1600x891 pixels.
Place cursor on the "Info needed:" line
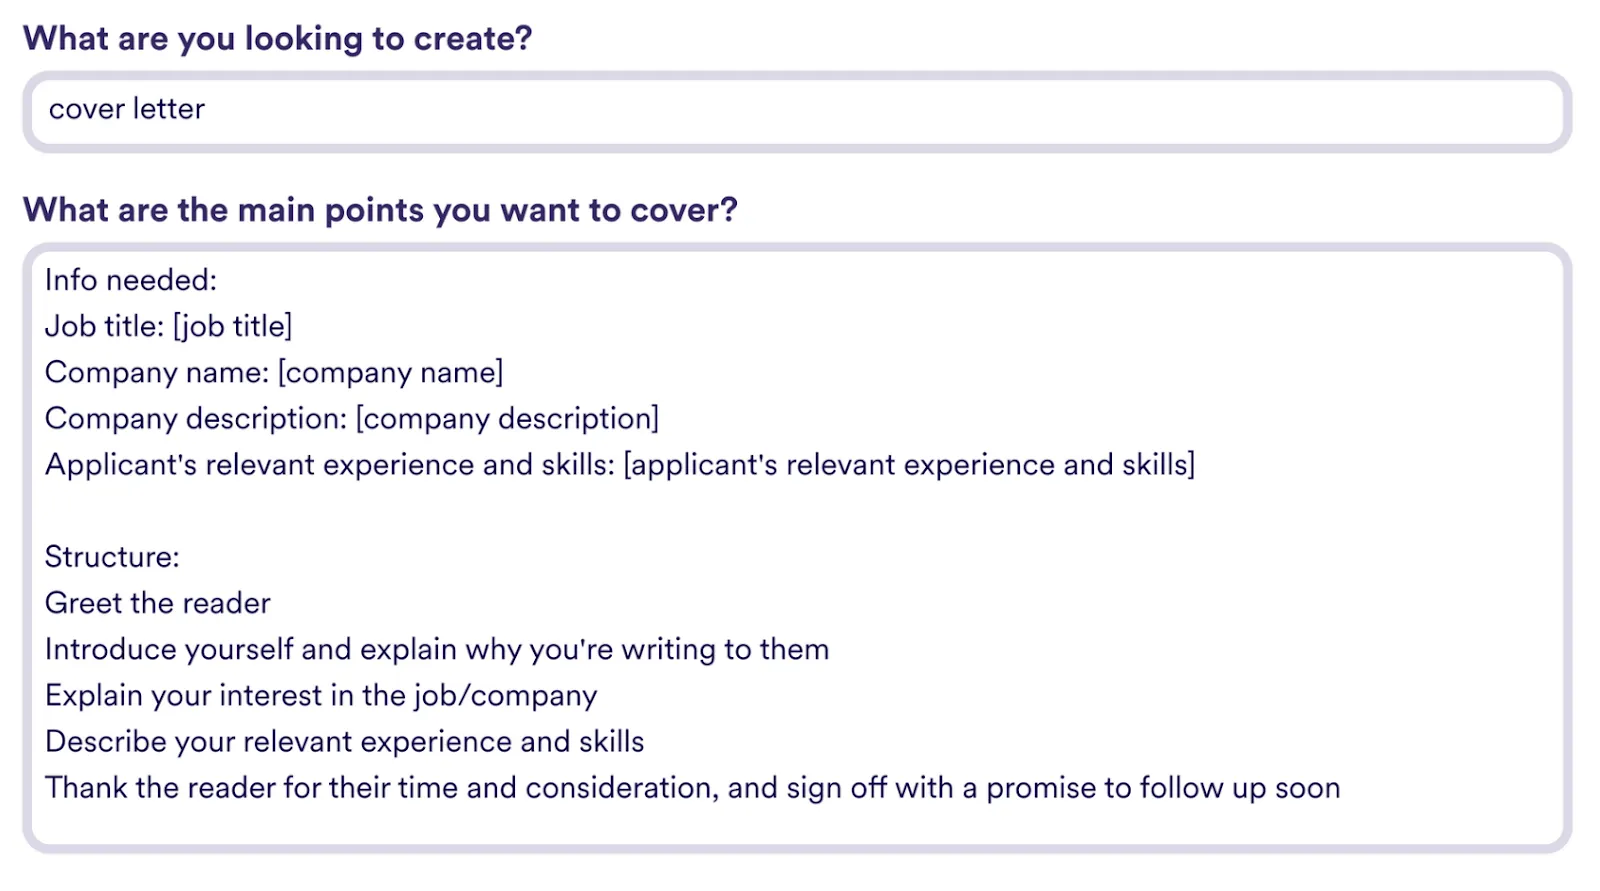point(131,280)
